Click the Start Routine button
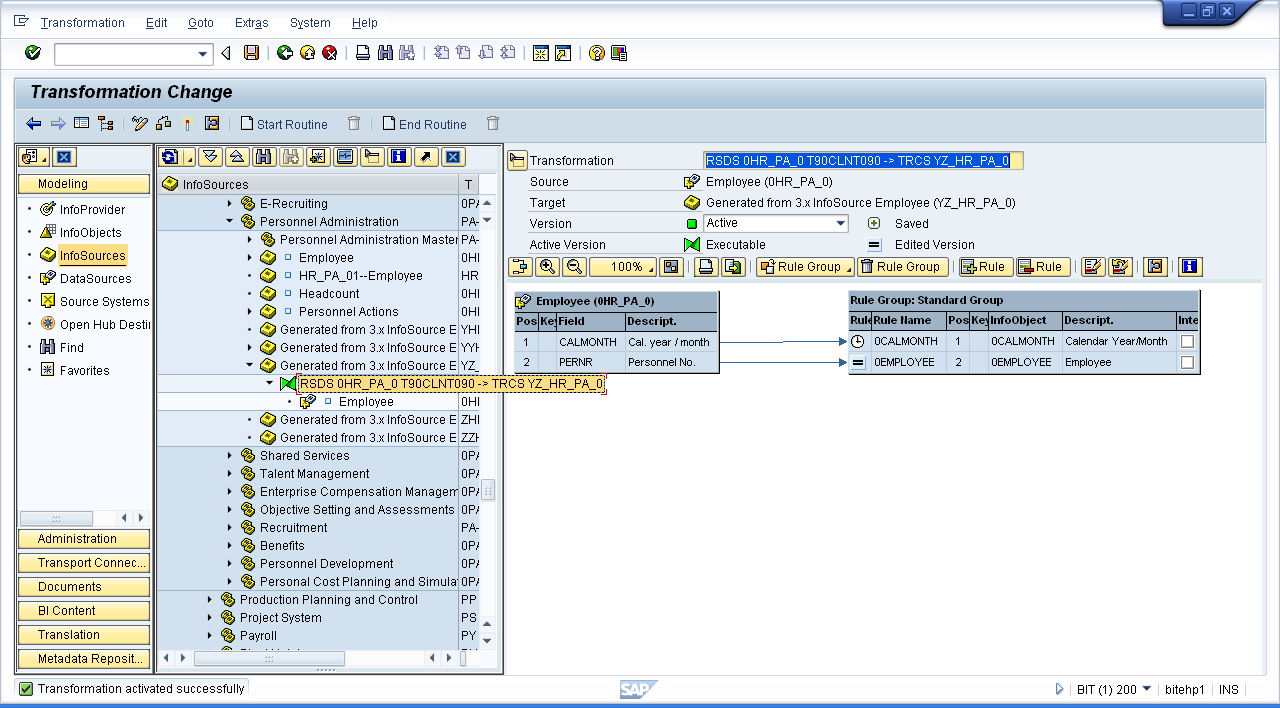This screenshot has width=1280, height=708. (285, 124)
